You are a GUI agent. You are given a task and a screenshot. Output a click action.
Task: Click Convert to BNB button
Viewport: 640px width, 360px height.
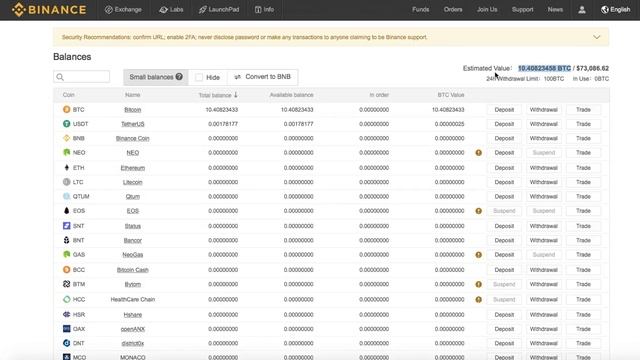(x=262, y=77)
